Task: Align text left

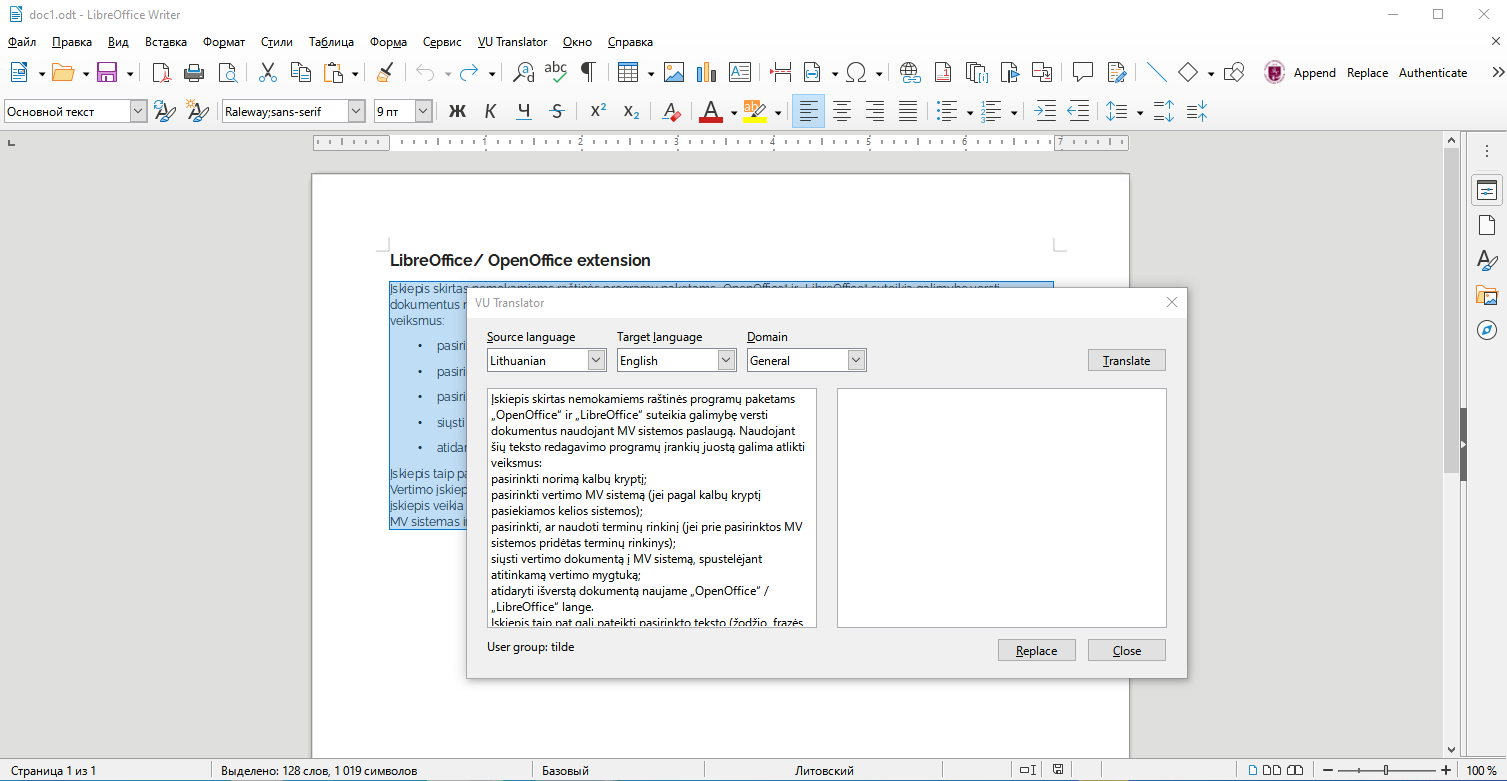Action: [809, 111]
